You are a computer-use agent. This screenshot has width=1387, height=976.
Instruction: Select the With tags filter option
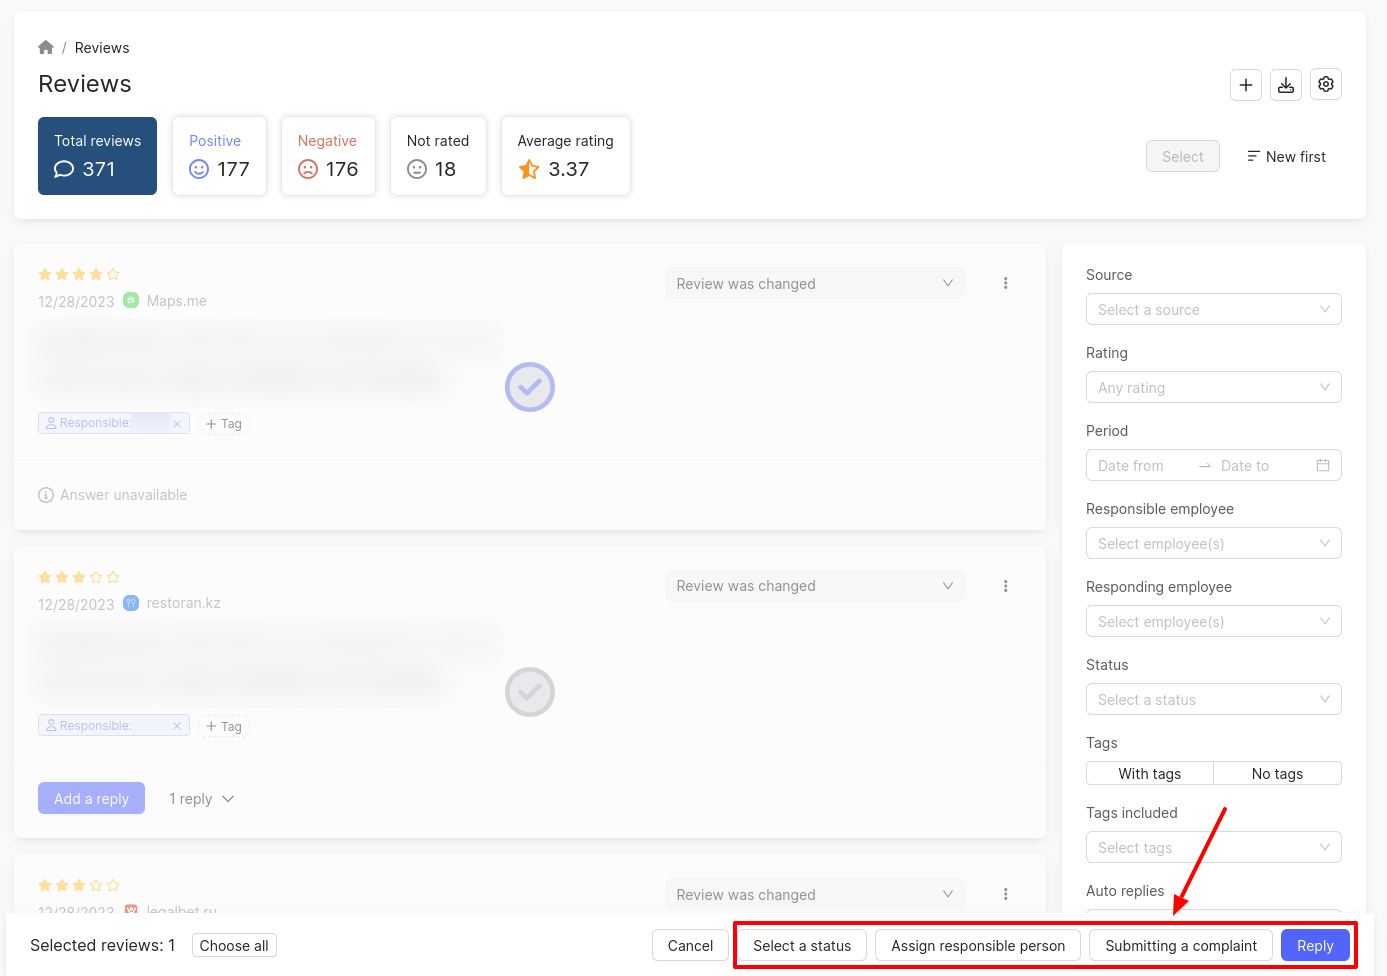pos(1149,774)
